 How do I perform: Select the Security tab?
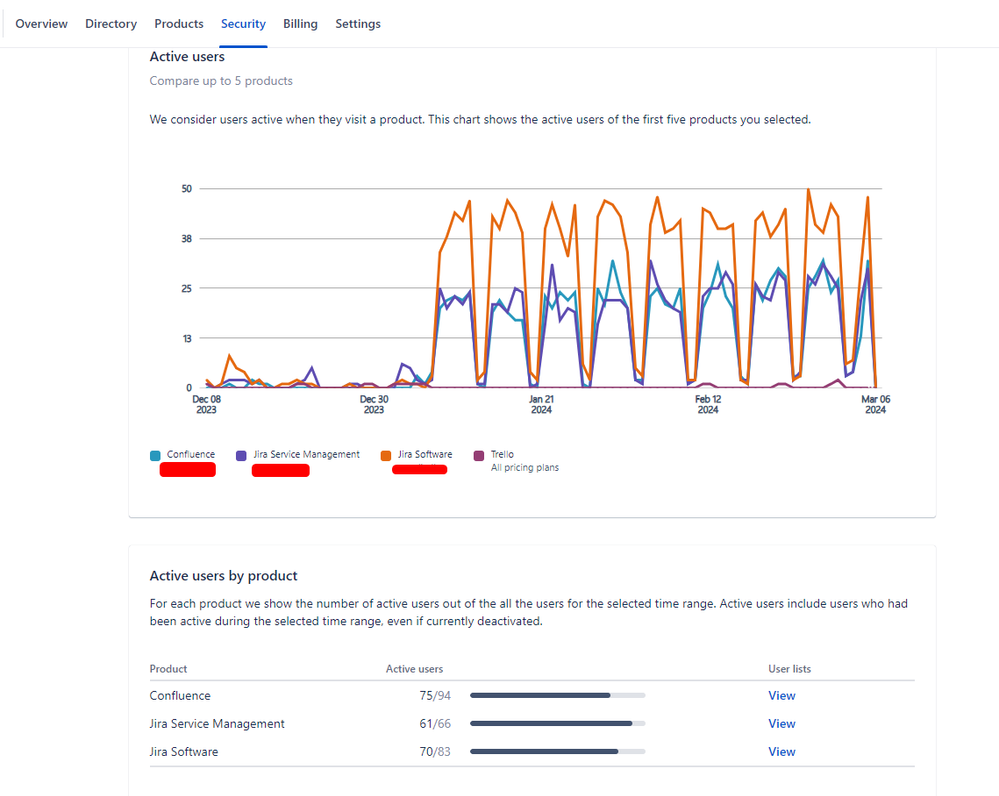coord(243,23)
